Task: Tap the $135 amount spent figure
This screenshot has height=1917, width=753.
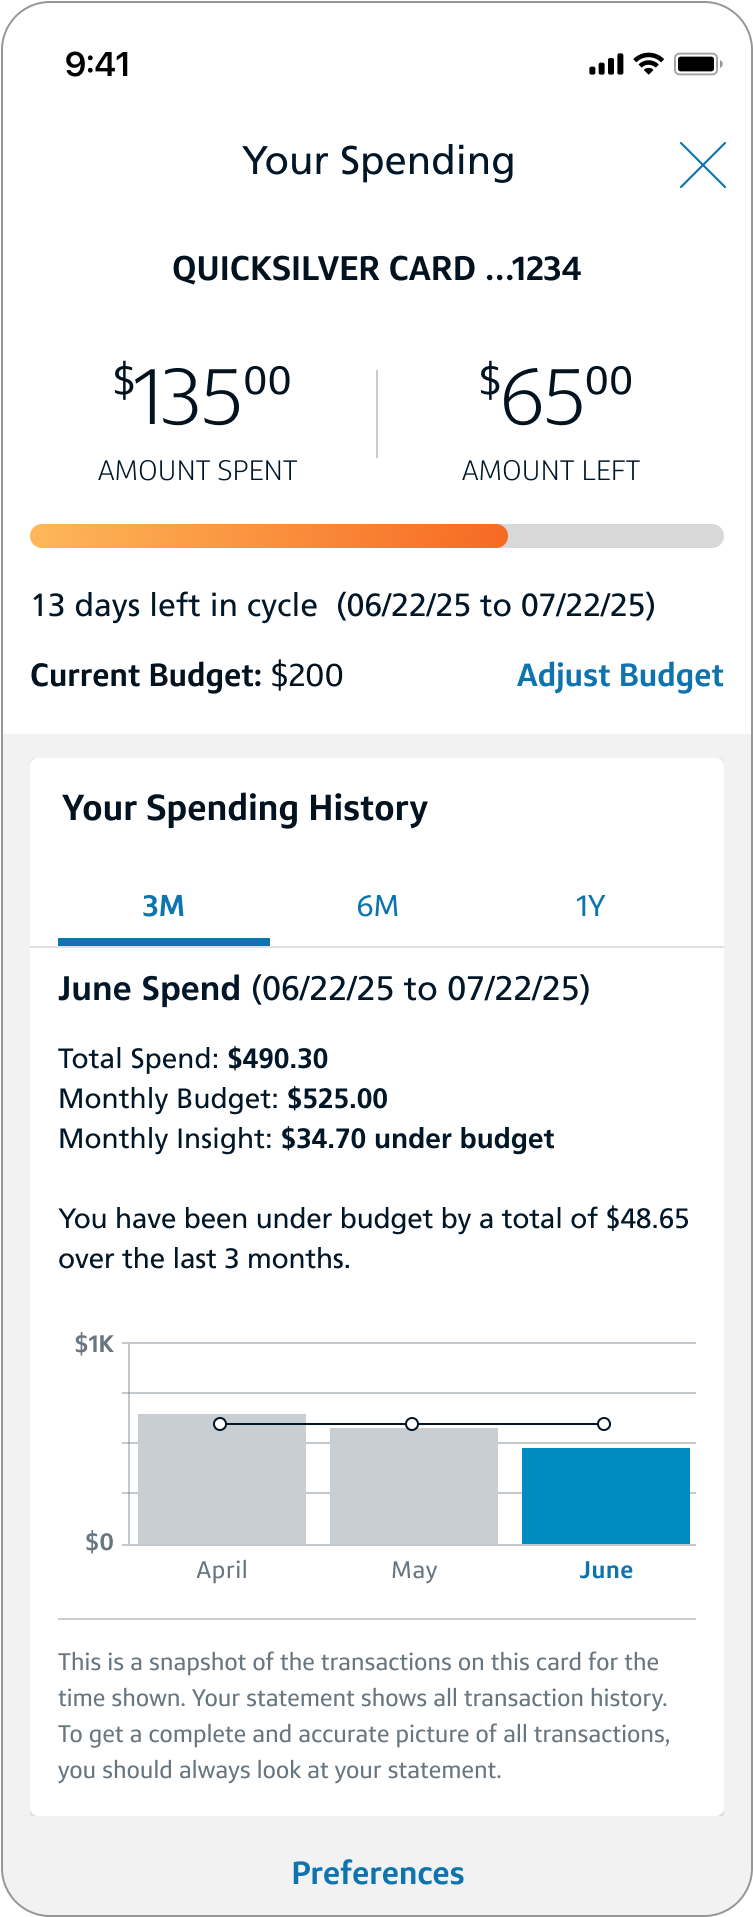Action: (201, 397)
